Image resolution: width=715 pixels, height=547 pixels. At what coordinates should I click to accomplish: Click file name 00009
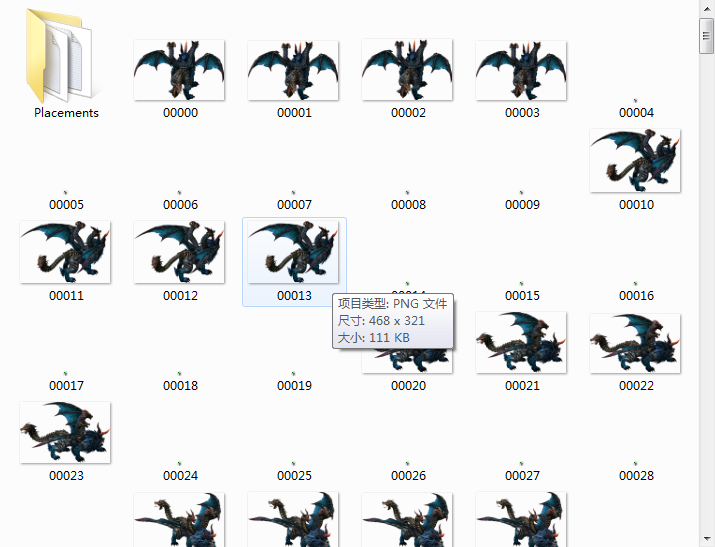point(522,204)
